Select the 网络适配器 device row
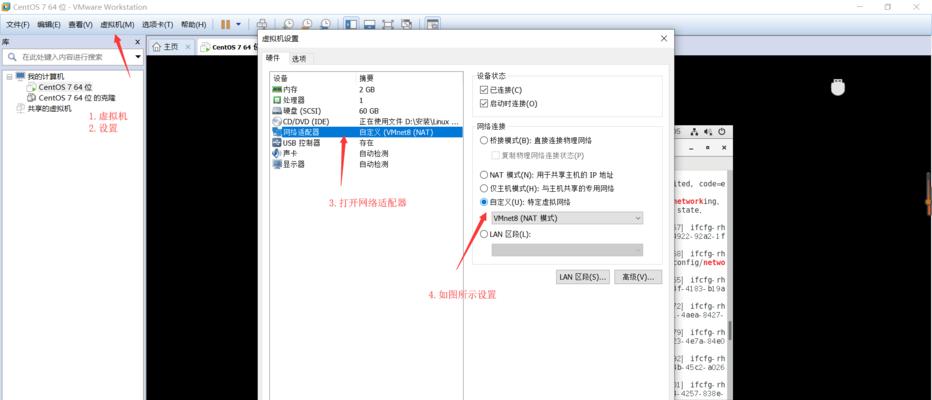This screenshot has width=932, height=400. [x=366, y=132]
